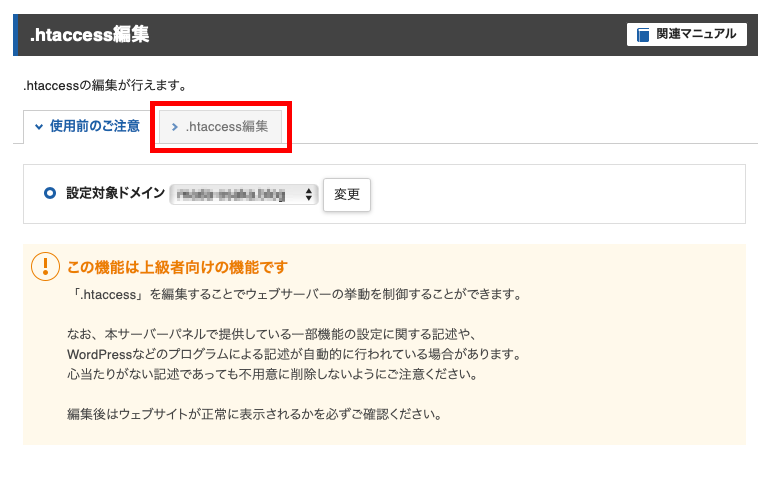Click heading この機能は上級者向けの機能です

pyautogui.click(x=177, y=268)
